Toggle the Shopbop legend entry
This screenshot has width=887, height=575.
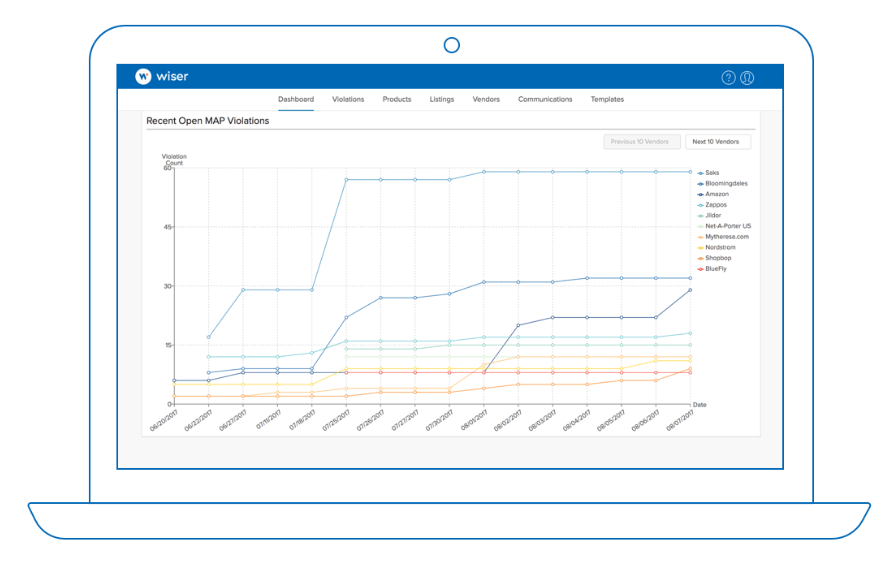click(714, 258)
